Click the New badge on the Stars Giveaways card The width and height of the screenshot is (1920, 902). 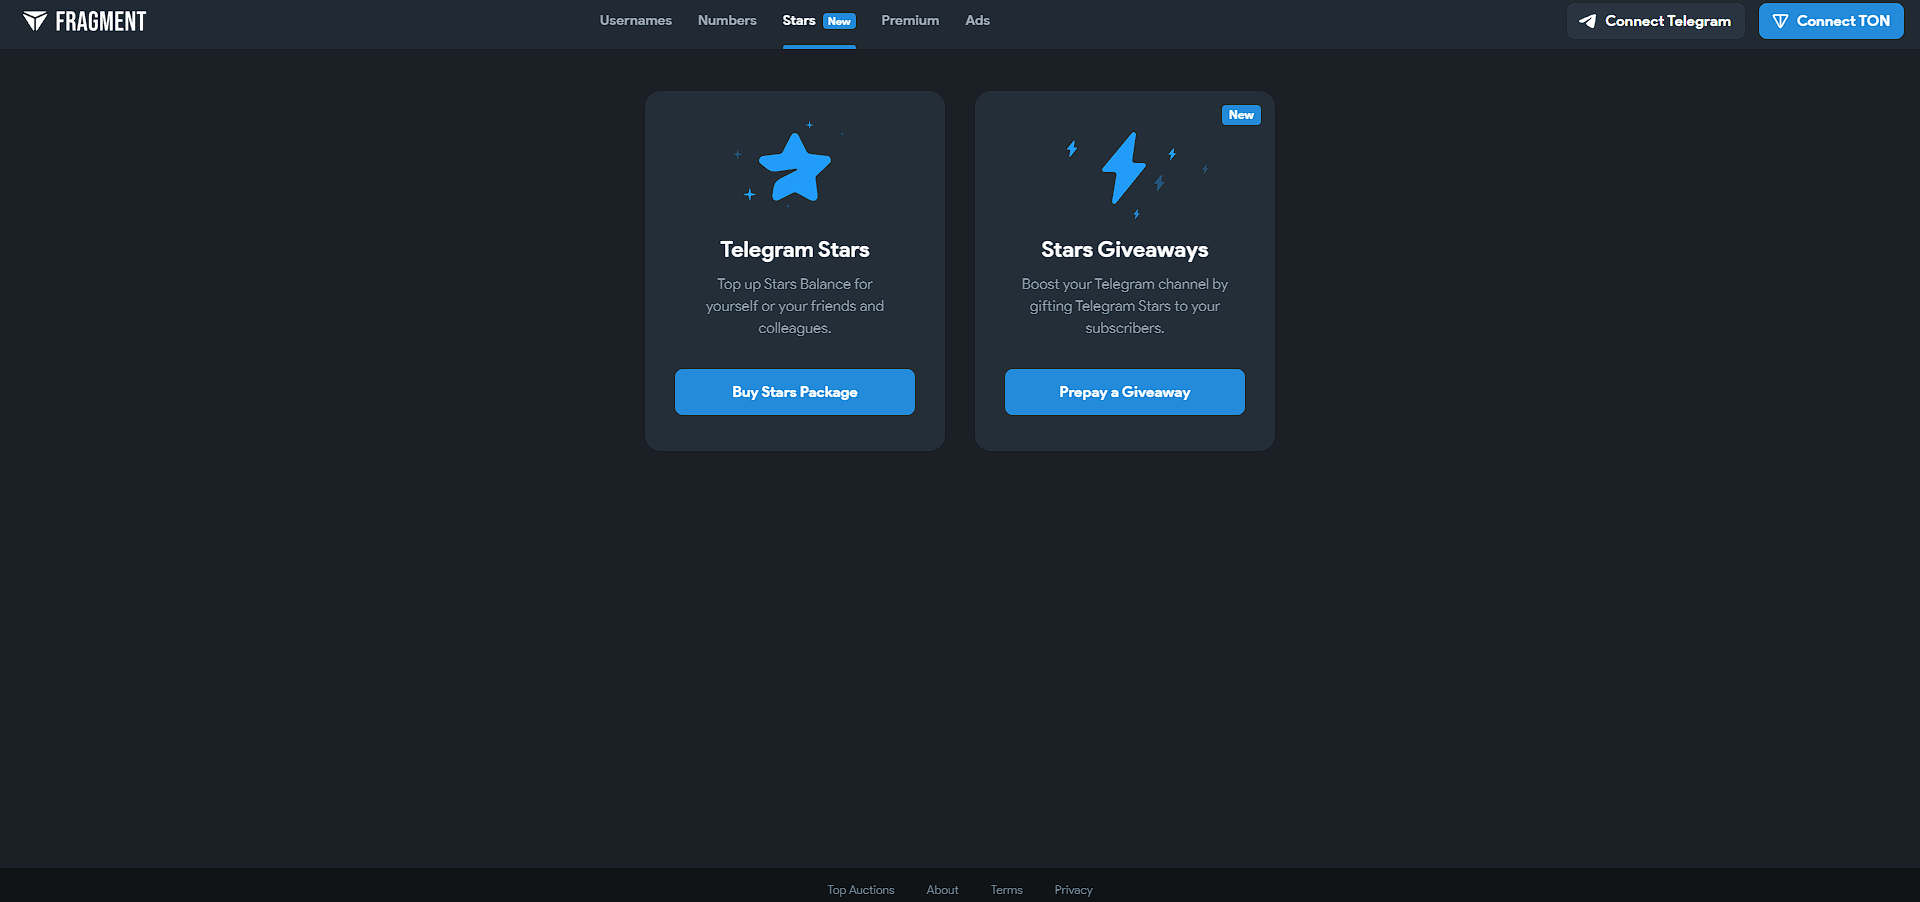point(1241,115)
